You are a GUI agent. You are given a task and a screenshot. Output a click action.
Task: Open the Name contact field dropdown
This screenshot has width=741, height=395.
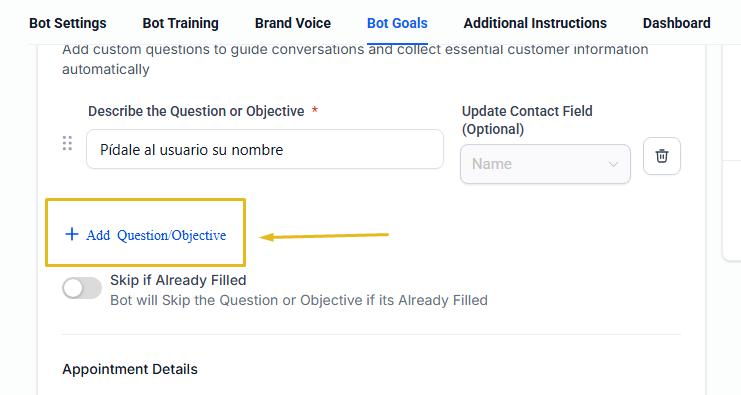(x=545, y=164)
